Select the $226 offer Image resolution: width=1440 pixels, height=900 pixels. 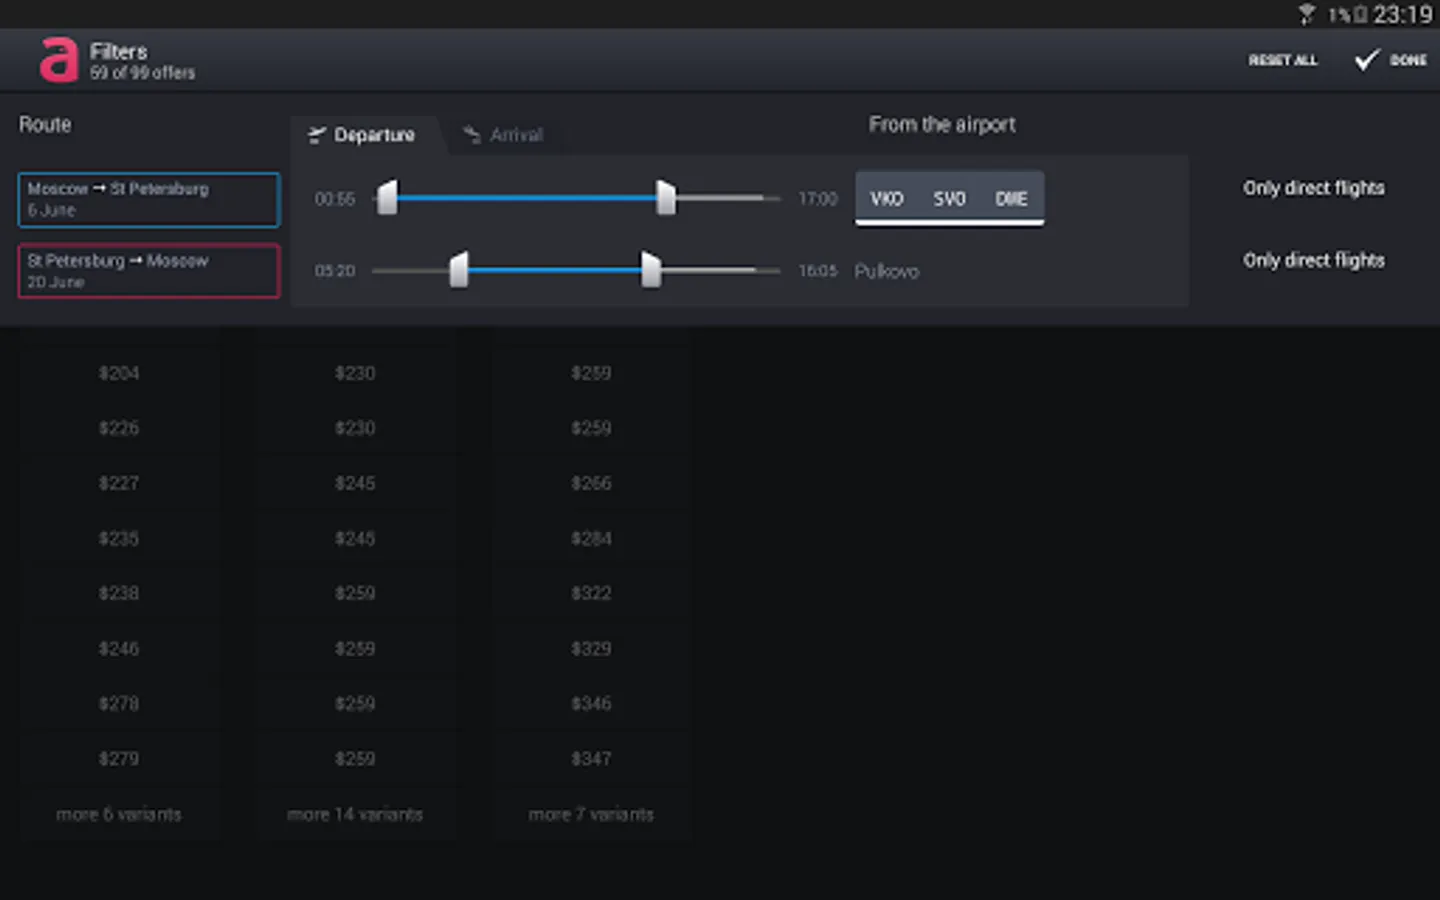(119, 428)
